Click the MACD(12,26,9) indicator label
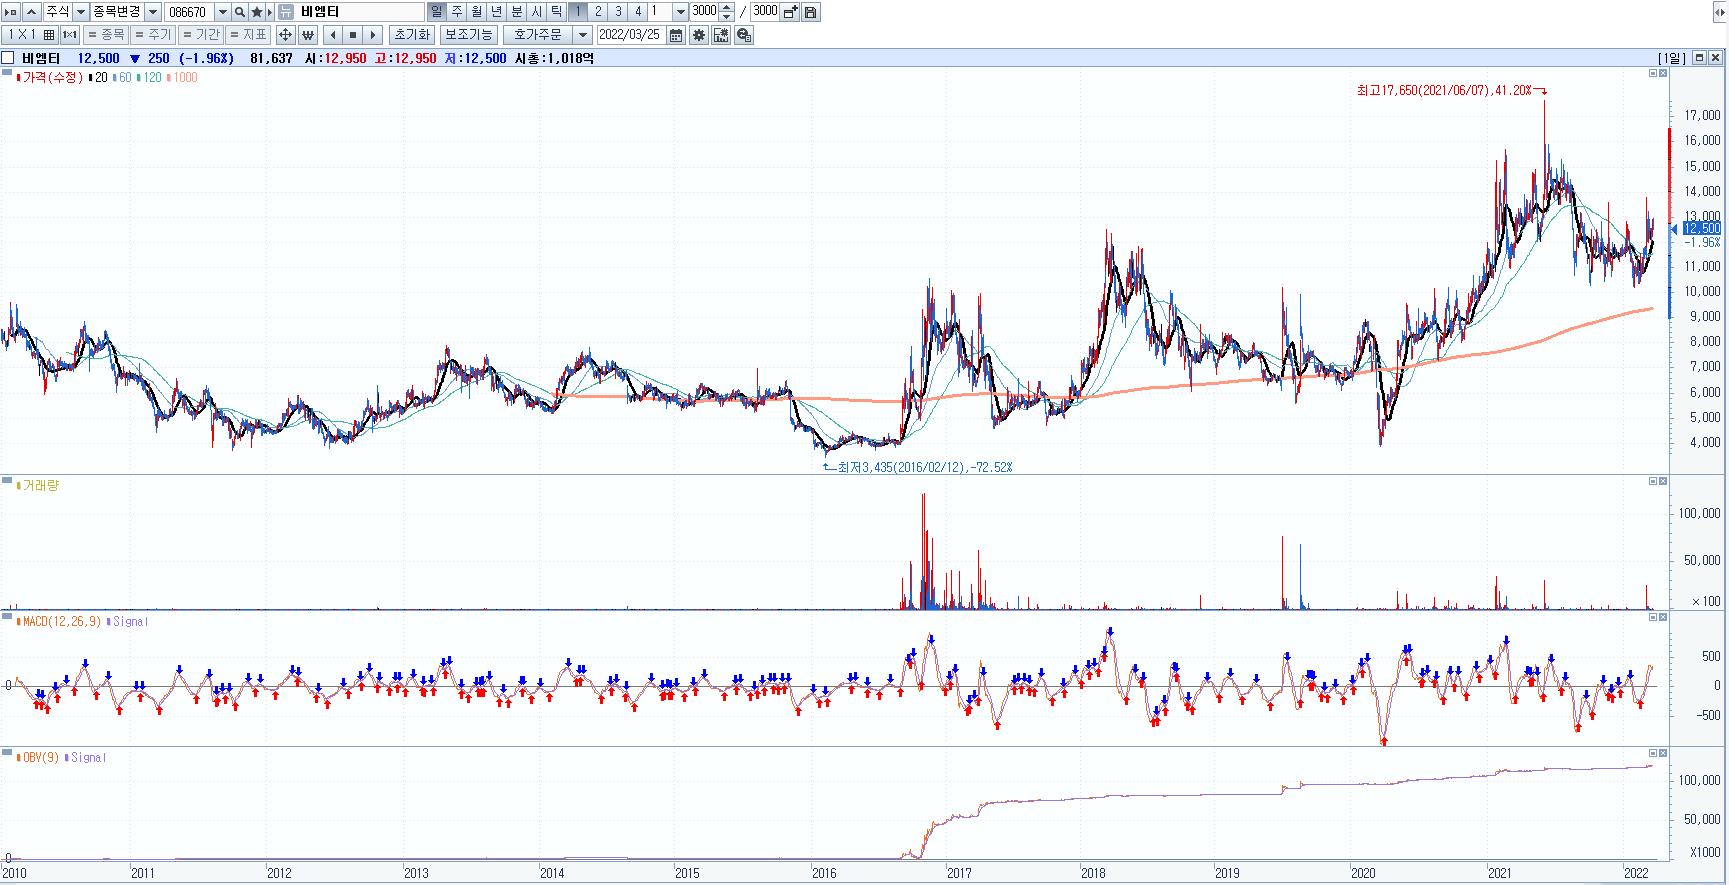The height and width of the screenshot is (885, 1729). 60,621
